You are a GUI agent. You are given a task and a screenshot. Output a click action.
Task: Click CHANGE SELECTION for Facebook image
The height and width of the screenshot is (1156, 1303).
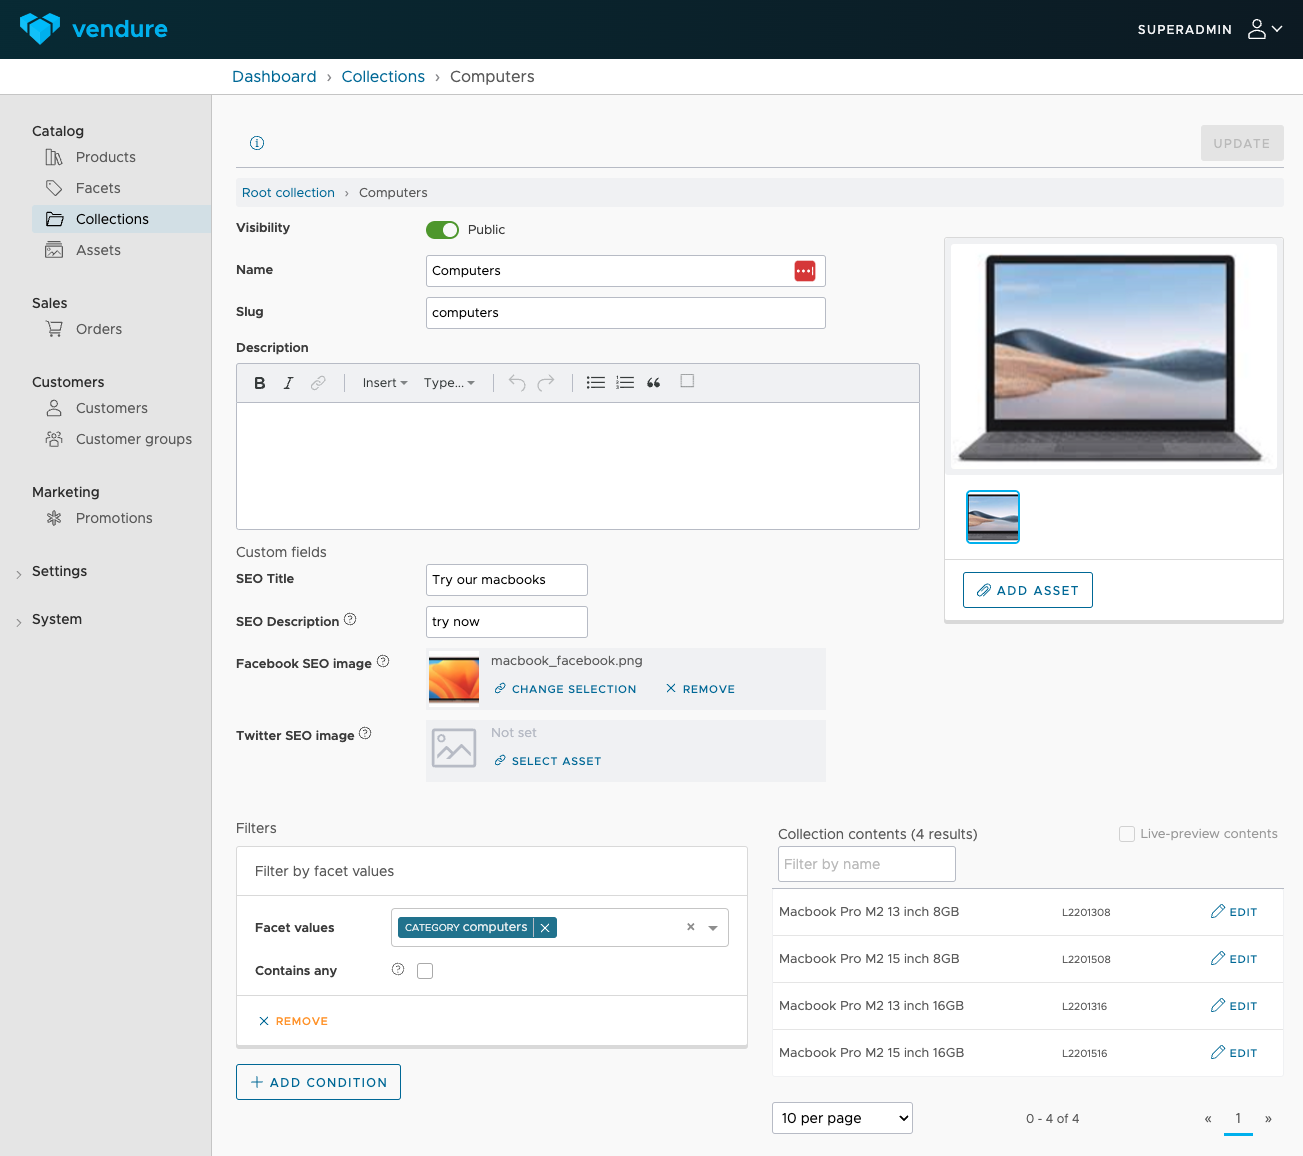pyautogui.click(x=565, y=689)
